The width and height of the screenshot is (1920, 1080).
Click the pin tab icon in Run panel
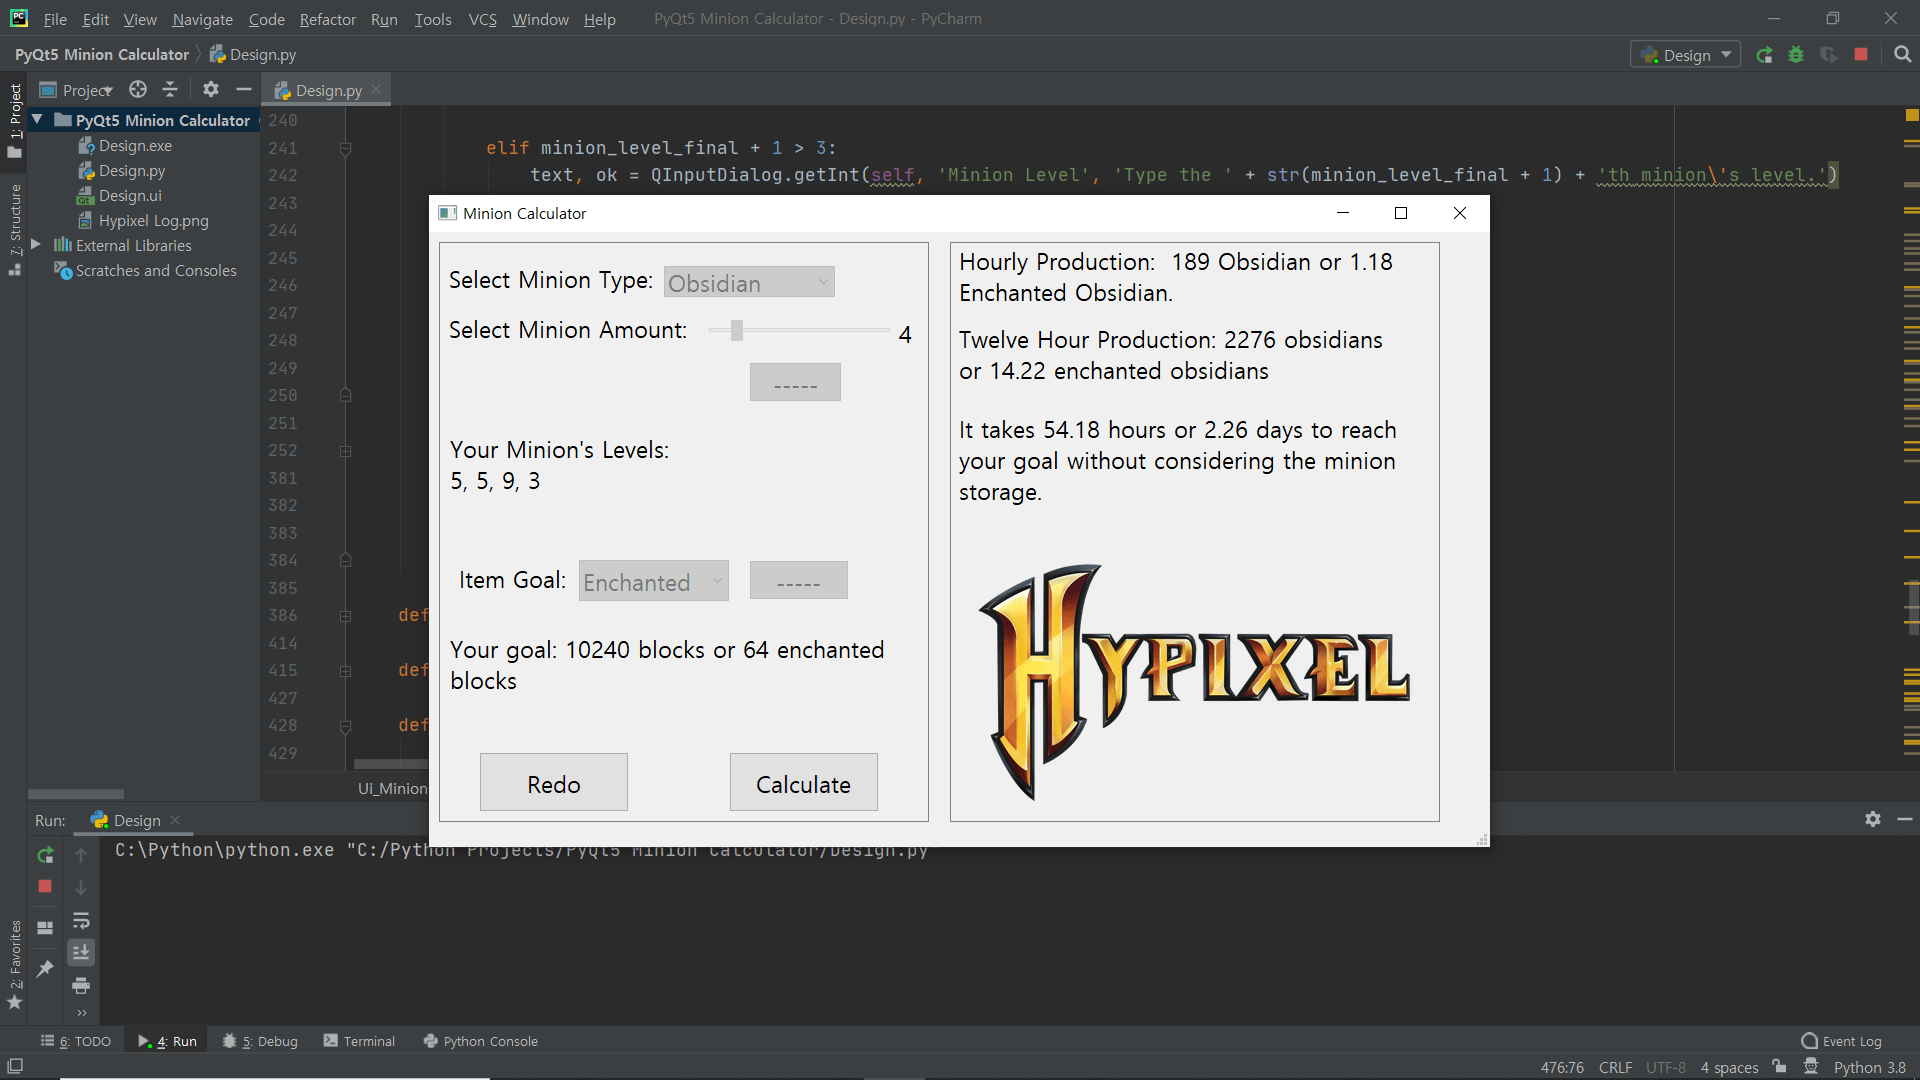click(x=45, y=968)
